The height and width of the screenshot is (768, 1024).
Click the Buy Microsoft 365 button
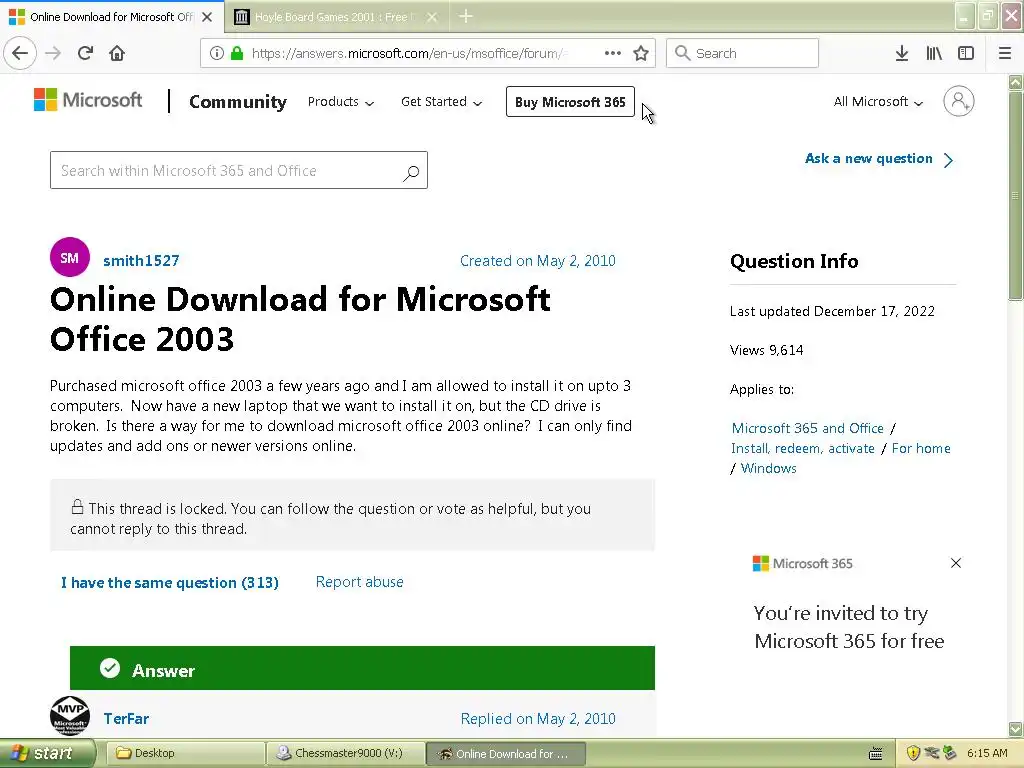click(570, 102)
